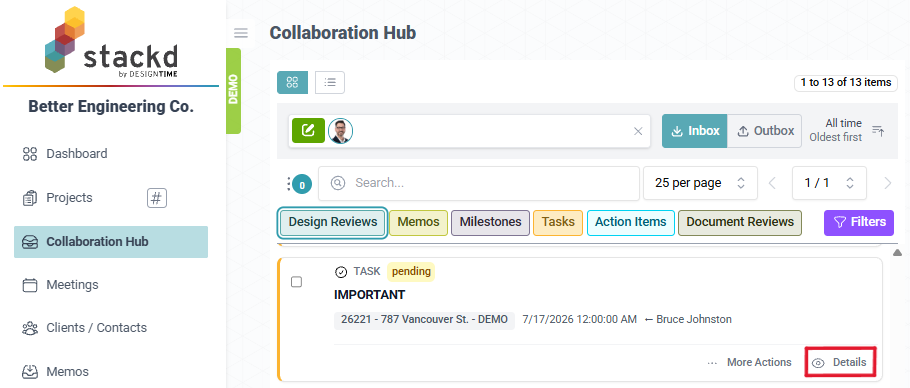Select the user avatar in the recipient field
This screenshot has width=910, height=388.
tap(340, 131)
